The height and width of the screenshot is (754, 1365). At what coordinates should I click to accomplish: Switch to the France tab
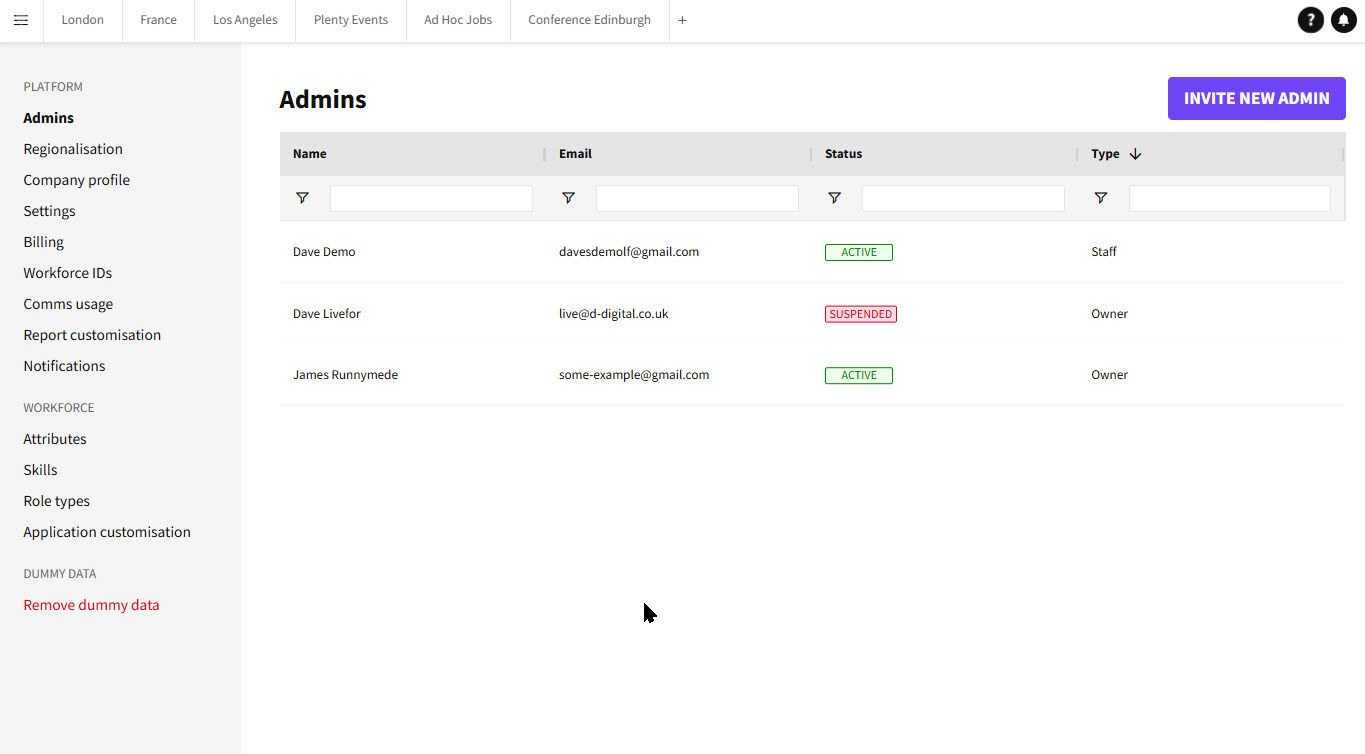pyautogui.click(x=159, y=20)
